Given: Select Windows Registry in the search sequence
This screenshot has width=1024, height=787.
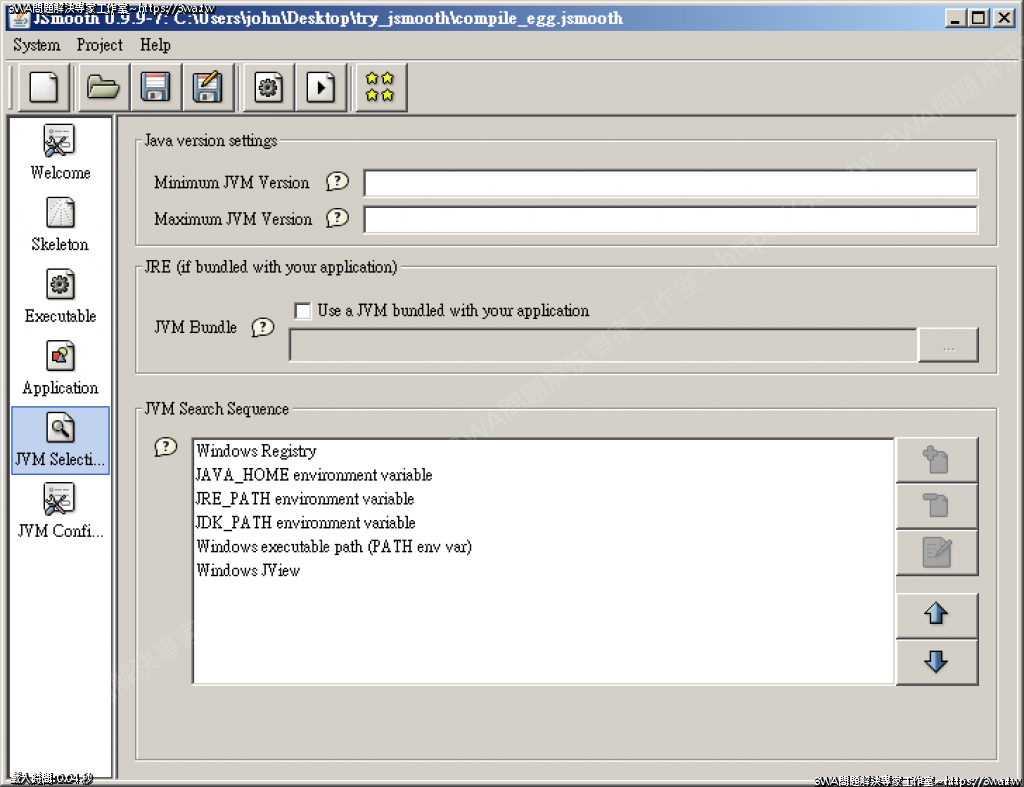Looking at the screenshot, I should 256,451.
